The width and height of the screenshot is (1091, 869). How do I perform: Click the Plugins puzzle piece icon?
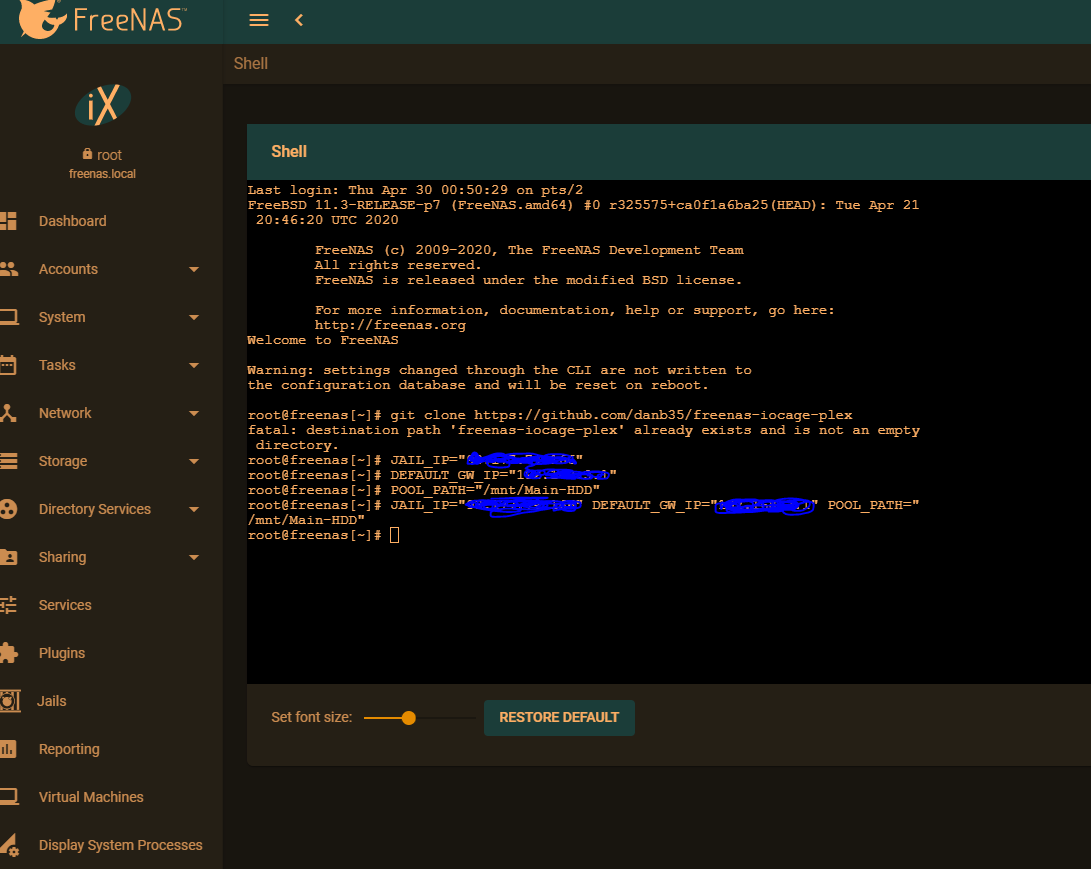coord(8,653)
